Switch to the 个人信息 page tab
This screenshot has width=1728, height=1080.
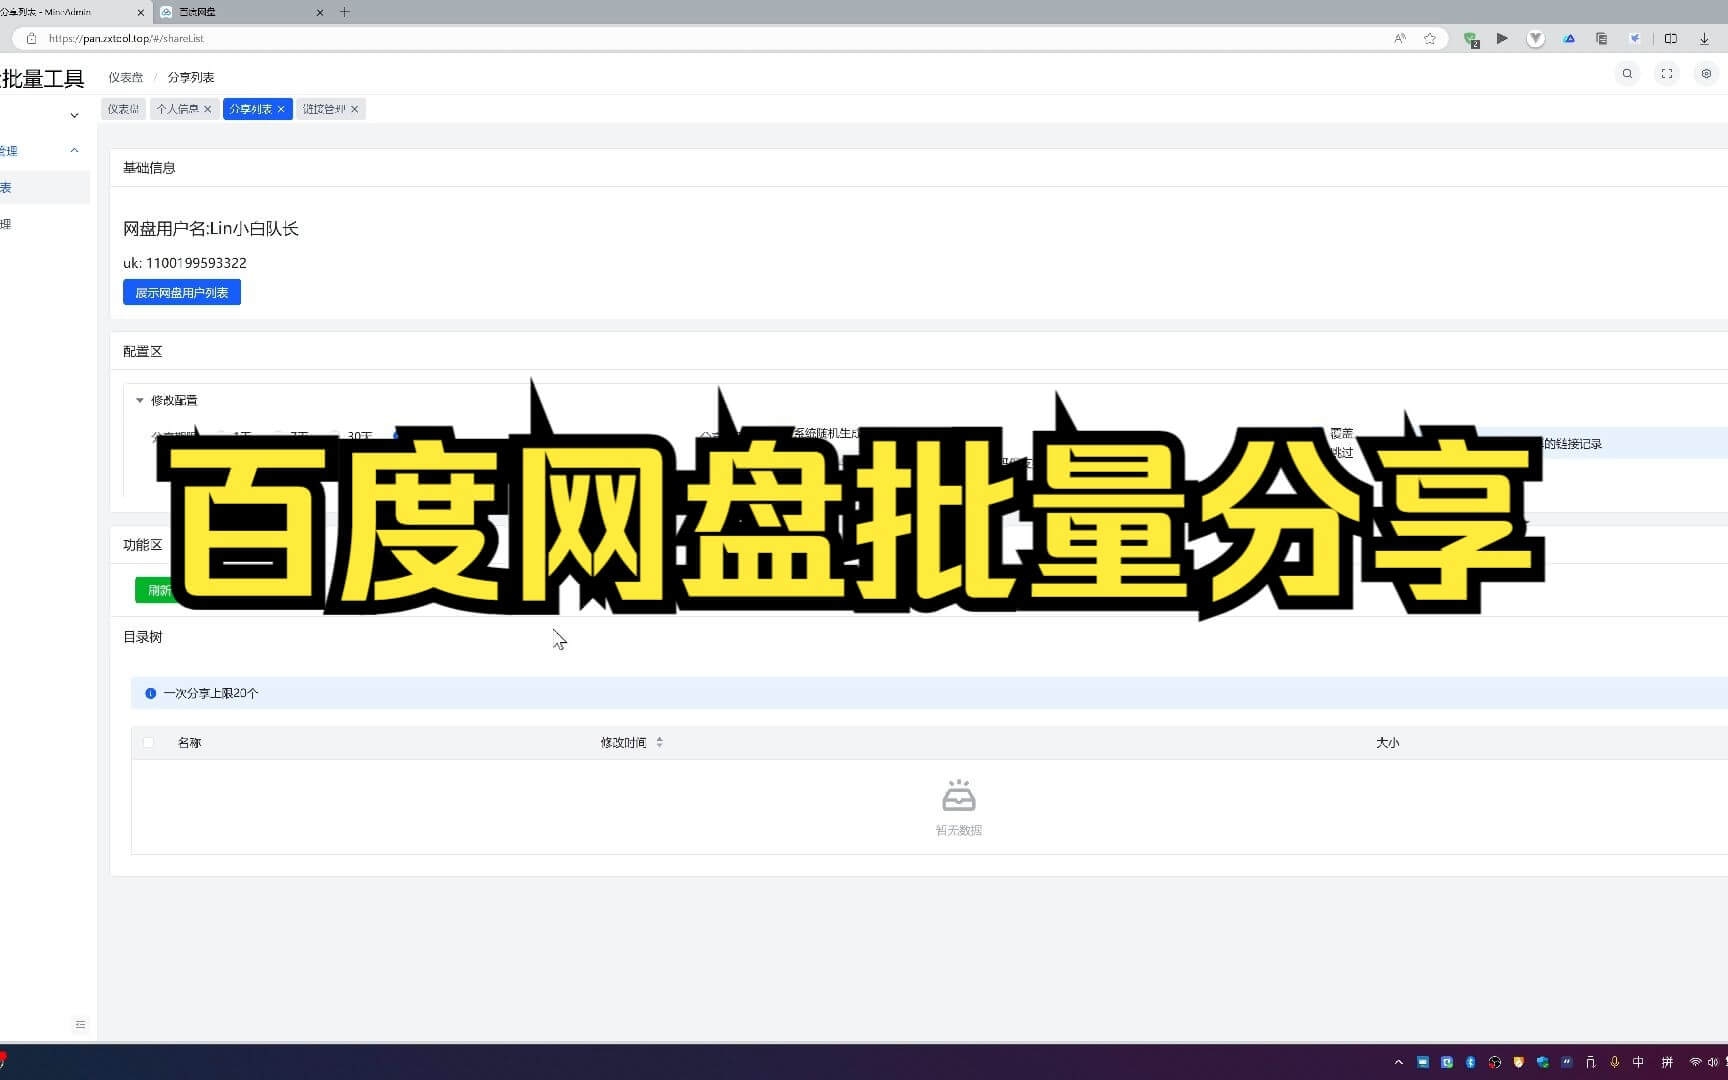177,109
